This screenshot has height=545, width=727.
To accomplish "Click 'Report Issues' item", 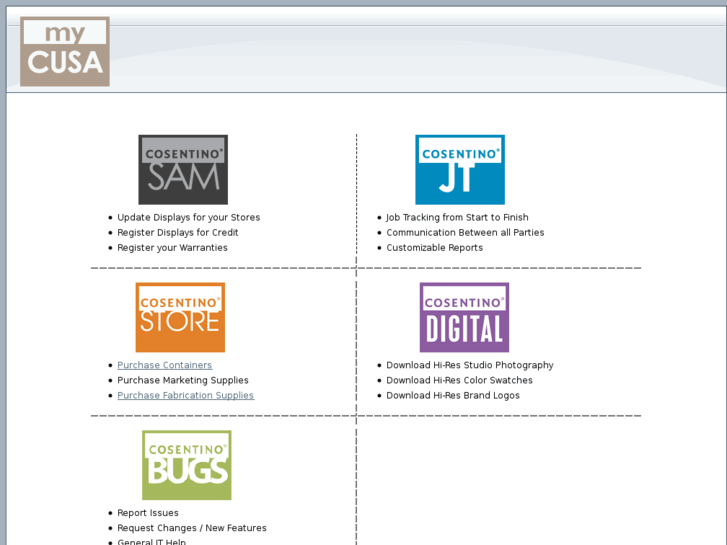I will click(148, 513).
